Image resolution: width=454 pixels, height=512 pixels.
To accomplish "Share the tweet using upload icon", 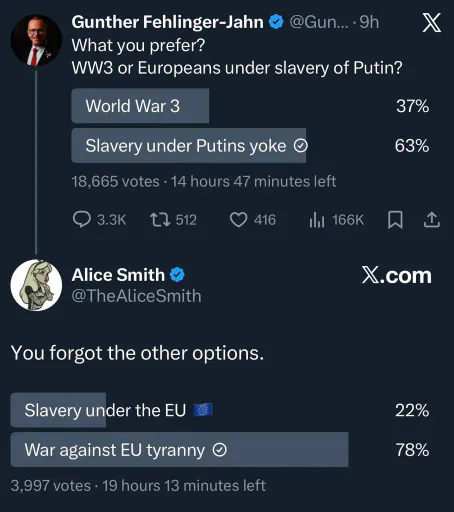I will [x=432, y=220].
